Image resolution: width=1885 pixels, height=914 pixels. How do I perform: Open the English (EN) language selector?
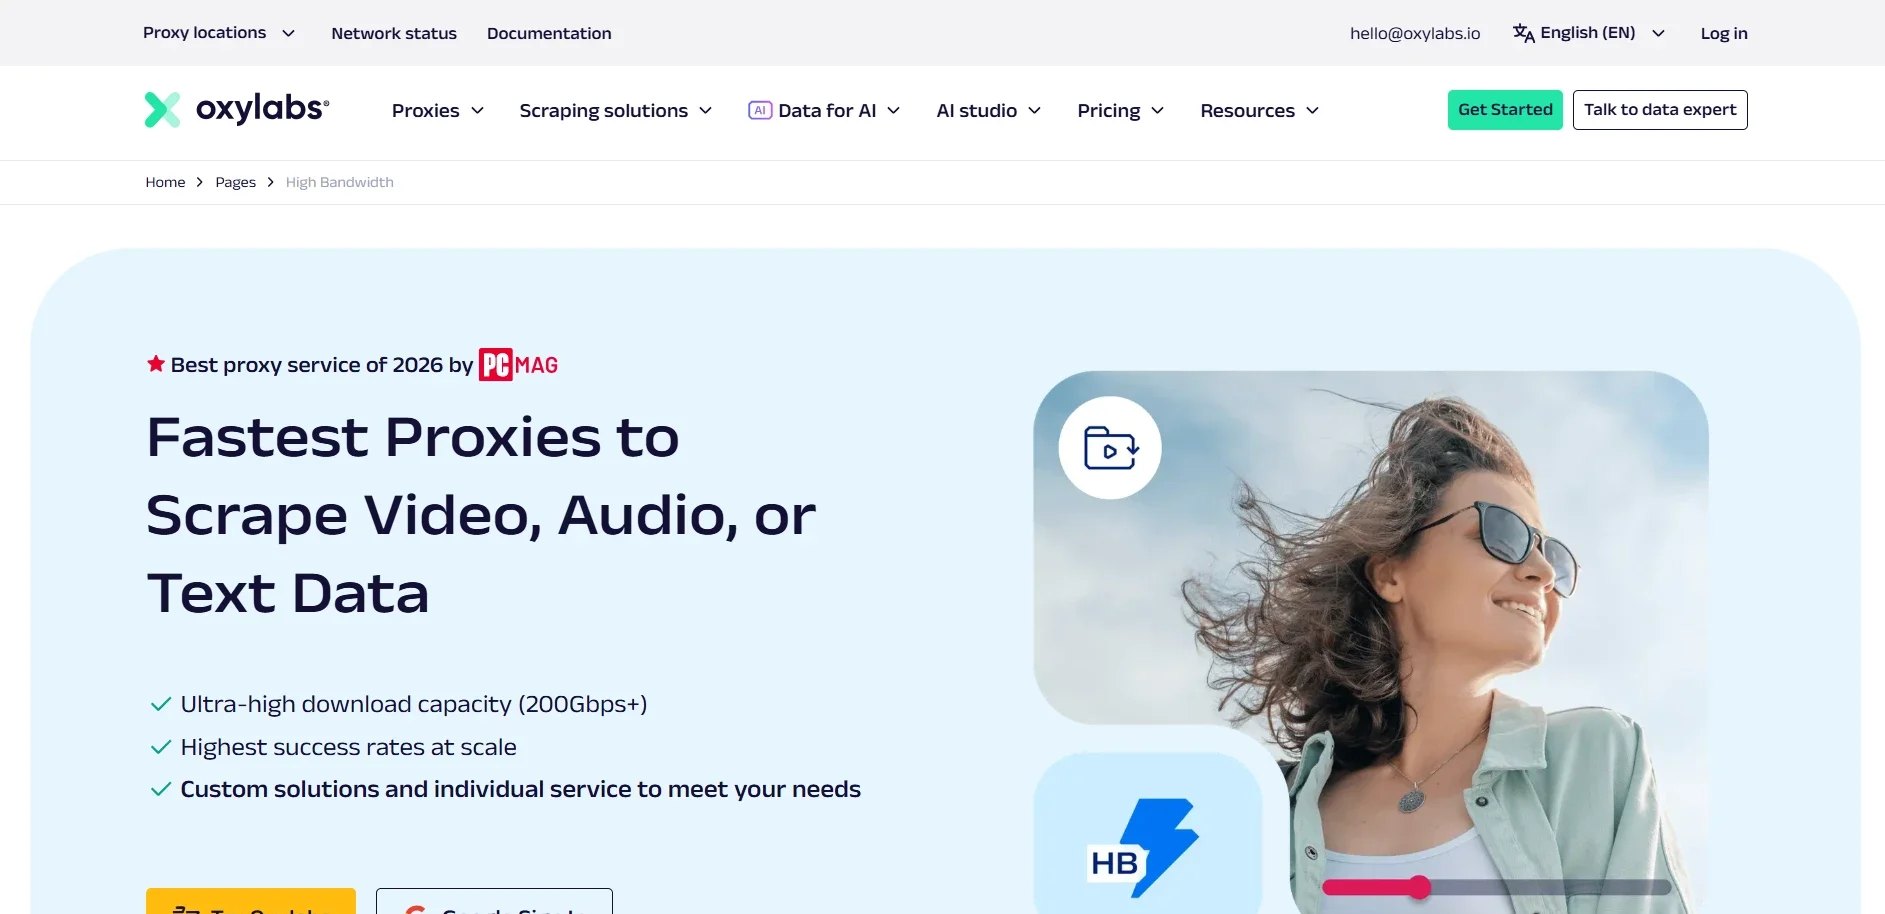coord(1589,33)
